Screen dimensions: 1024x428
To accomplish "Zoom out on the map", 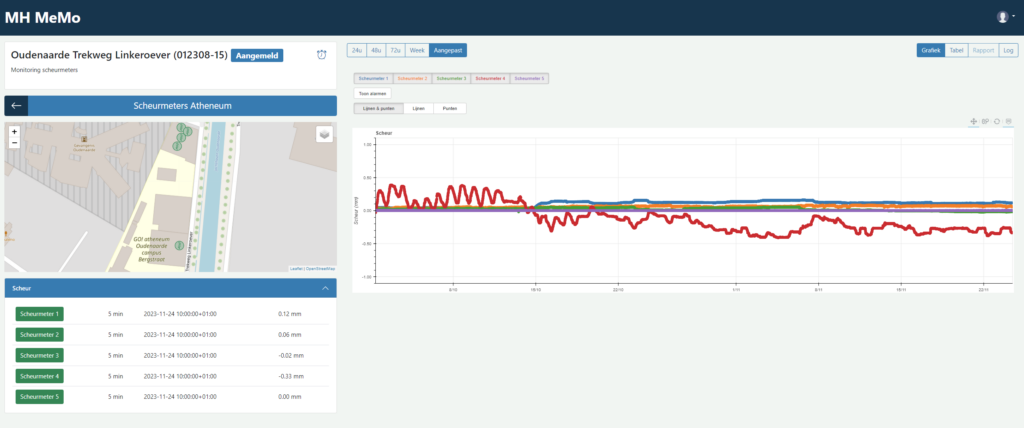I will coord(14,142).
